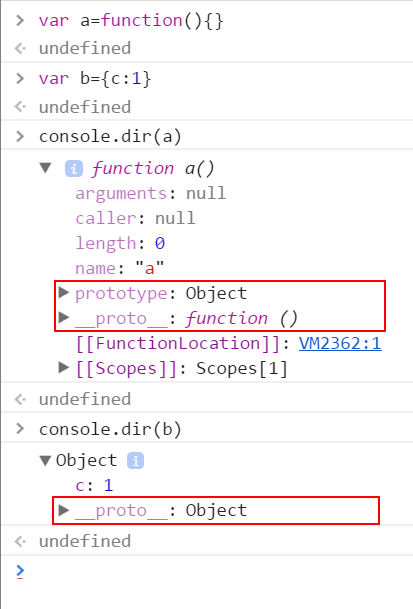Click the info icon beside Object

point(136,461)
